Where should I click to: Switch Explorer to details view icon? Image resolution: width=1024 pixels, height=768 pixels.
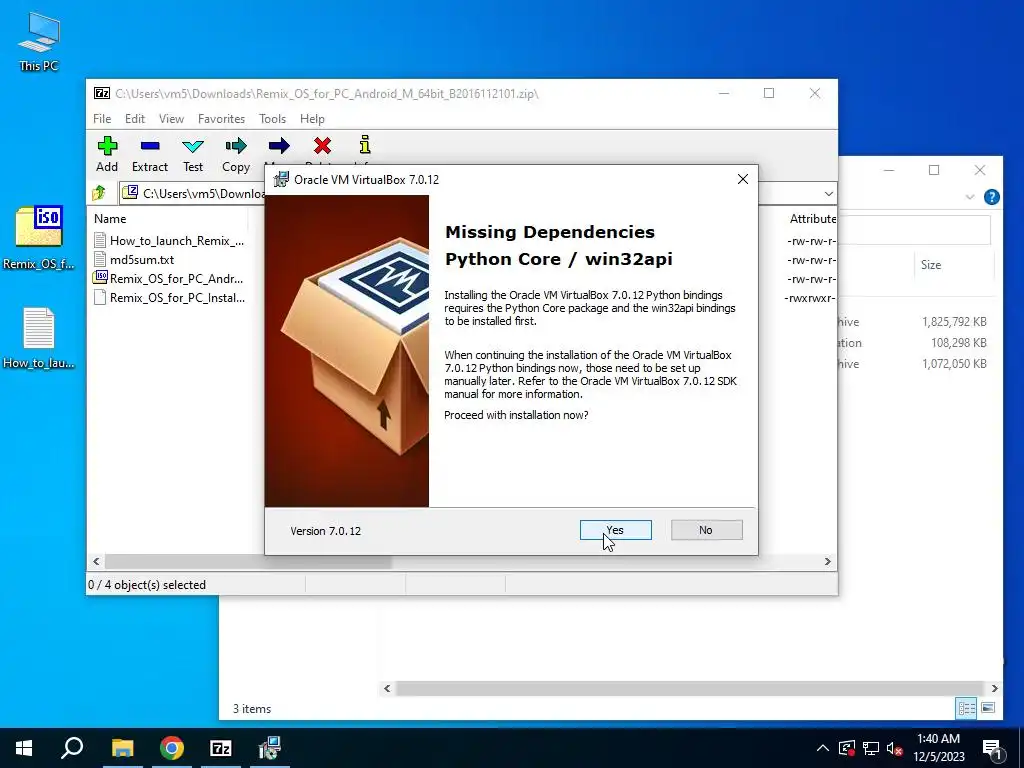tap(966, 708)
